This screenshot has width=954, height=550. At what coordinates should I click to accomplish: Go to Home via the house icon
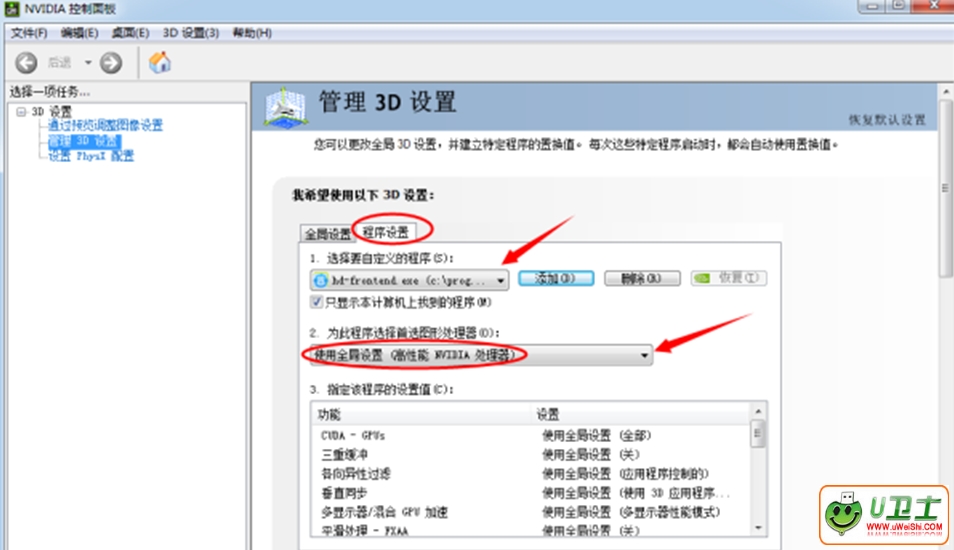160,62
